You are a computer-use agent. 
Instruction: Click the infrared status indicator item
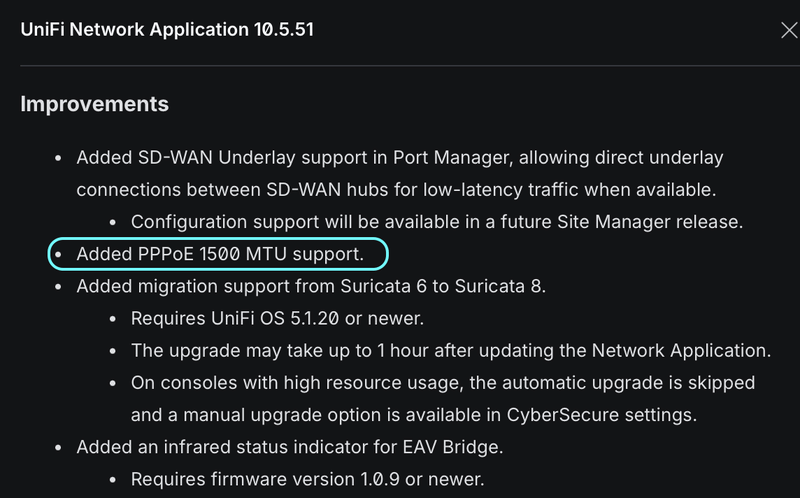click(290, 447)
